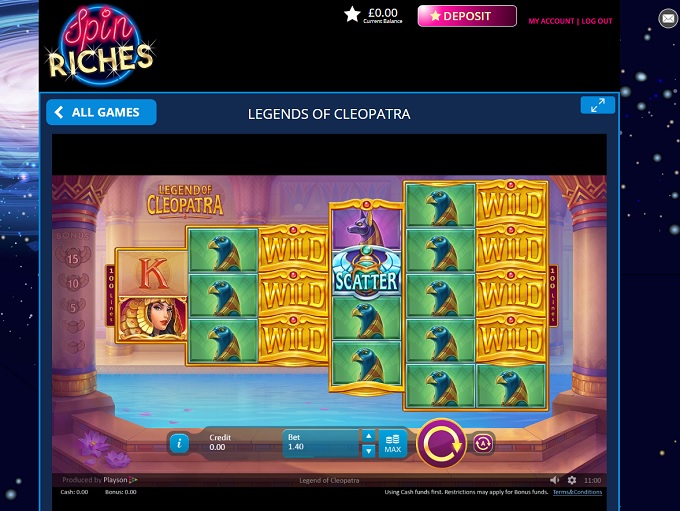Open messages envelope icon
This screenshot has height=511, width=680.
668,19
